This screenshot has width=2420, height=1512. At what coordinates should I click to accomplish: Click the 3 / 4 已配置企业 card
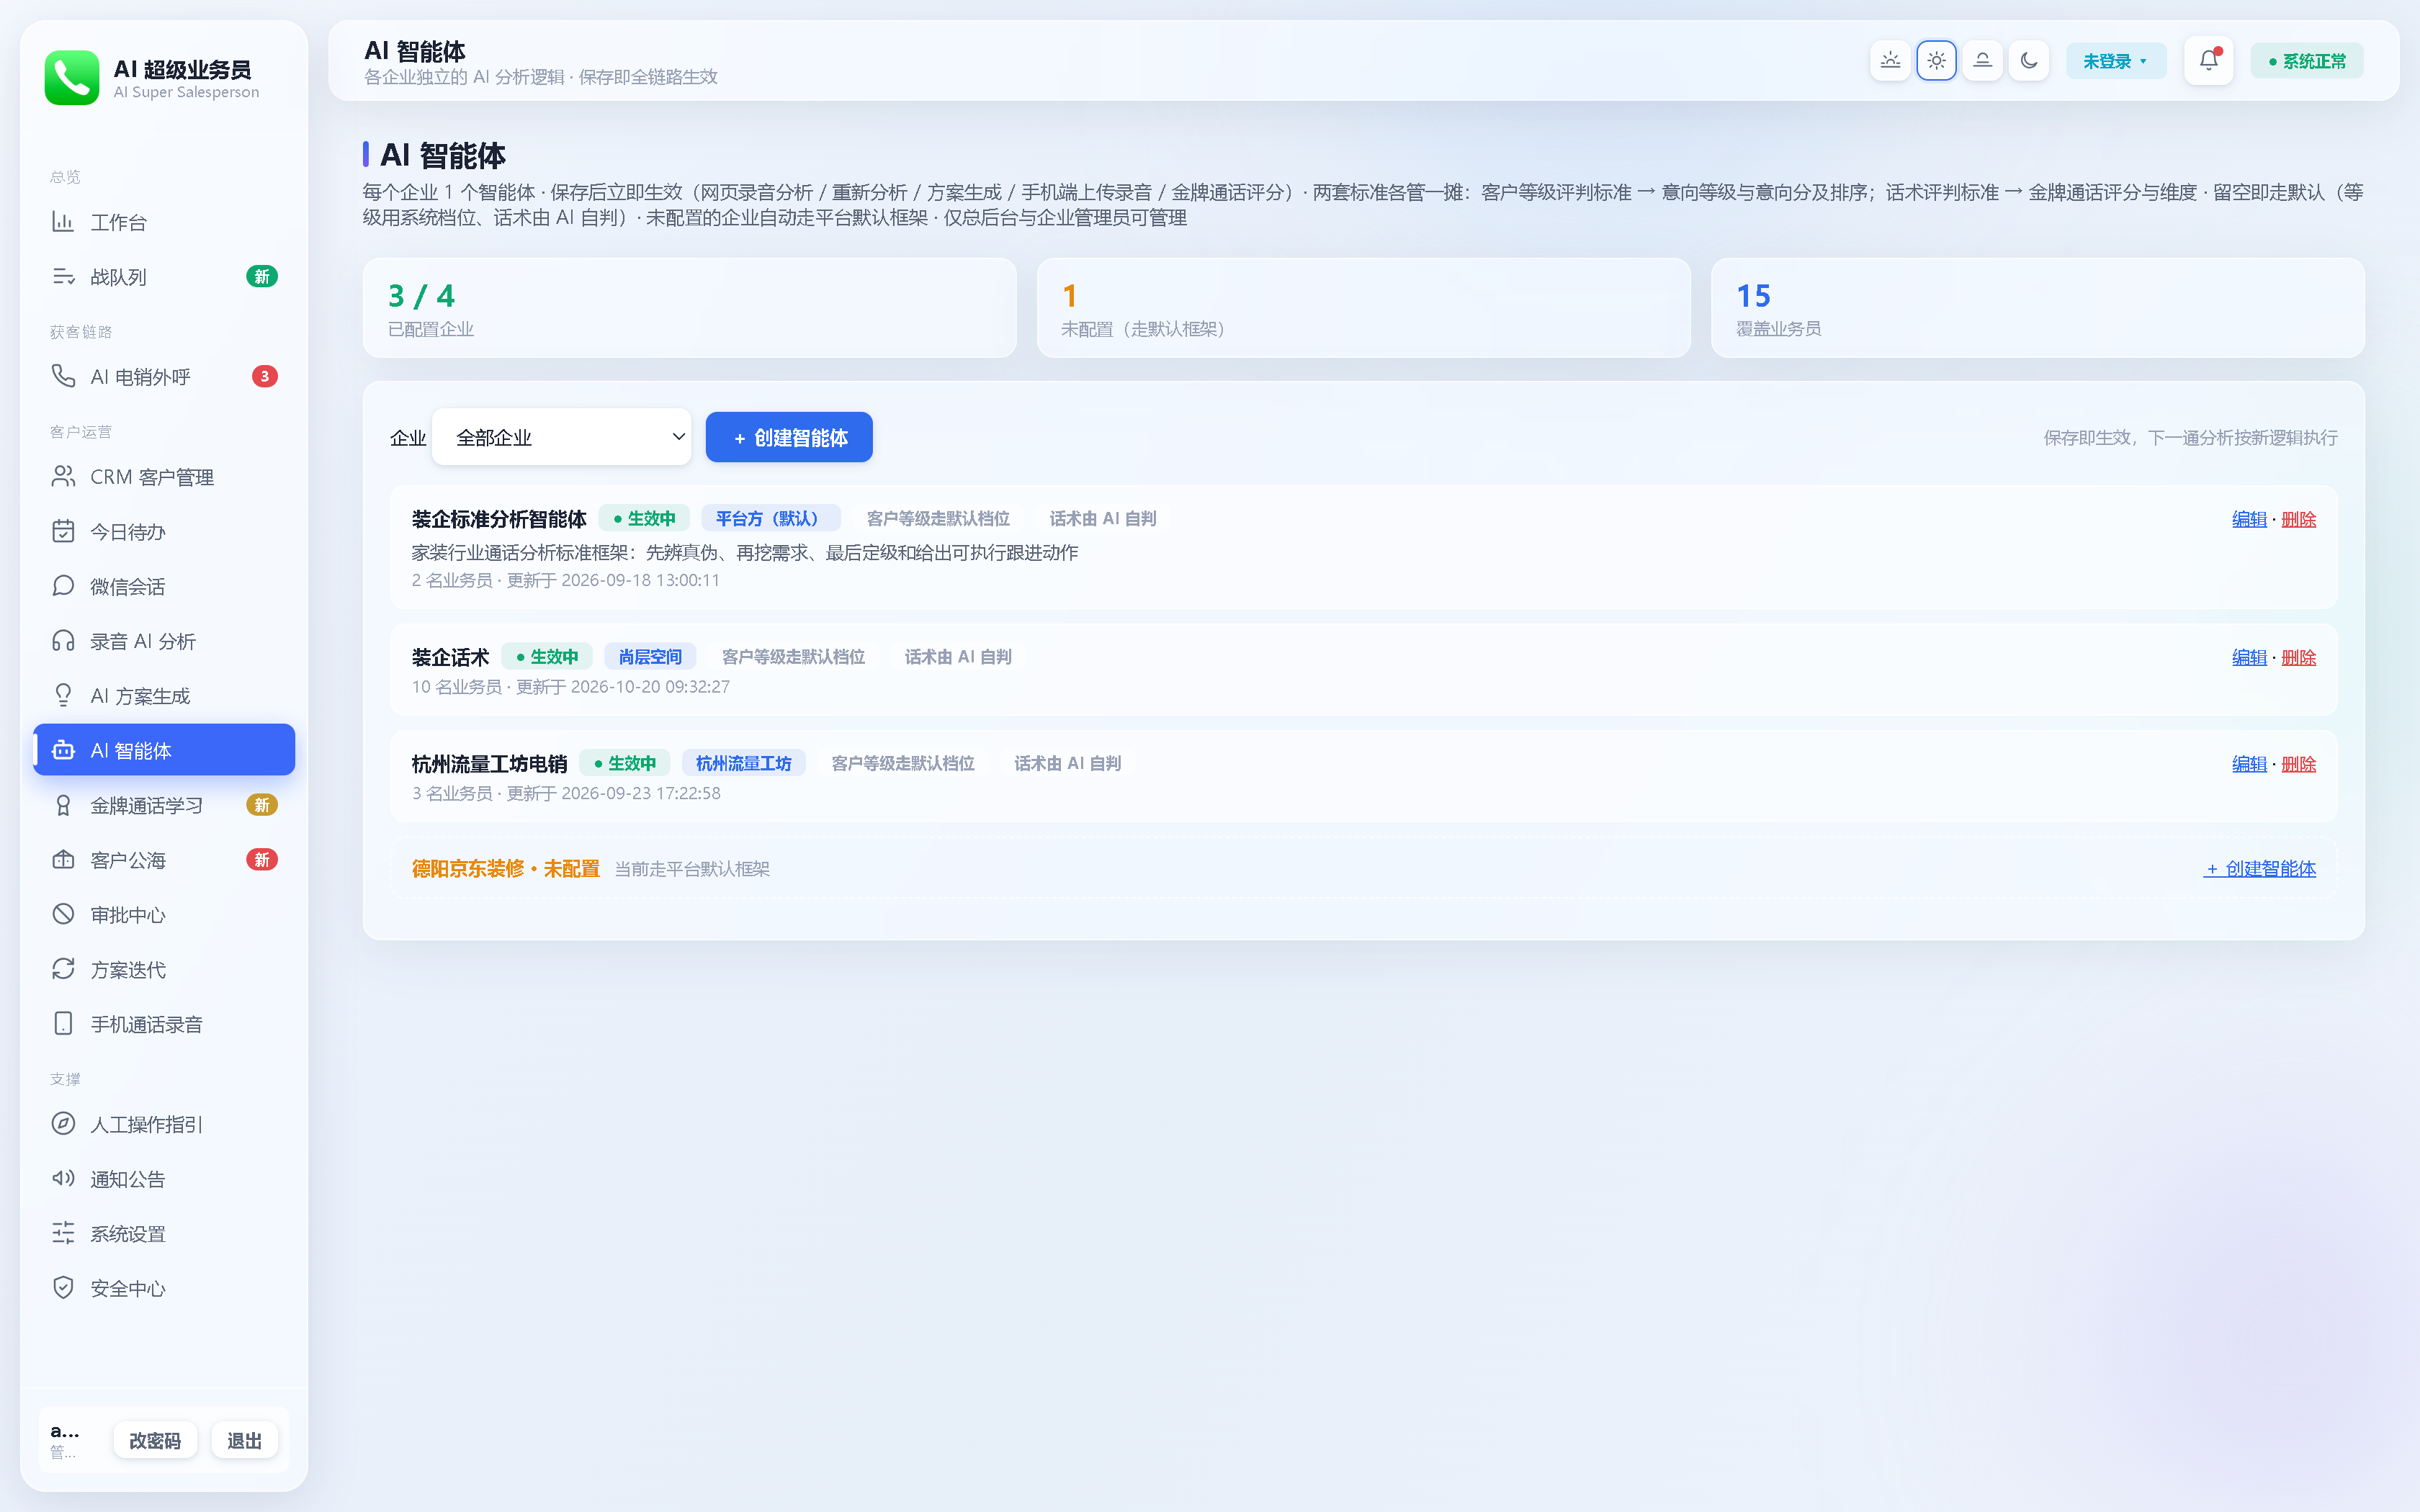pyautogui.click(x=690, y=308)
